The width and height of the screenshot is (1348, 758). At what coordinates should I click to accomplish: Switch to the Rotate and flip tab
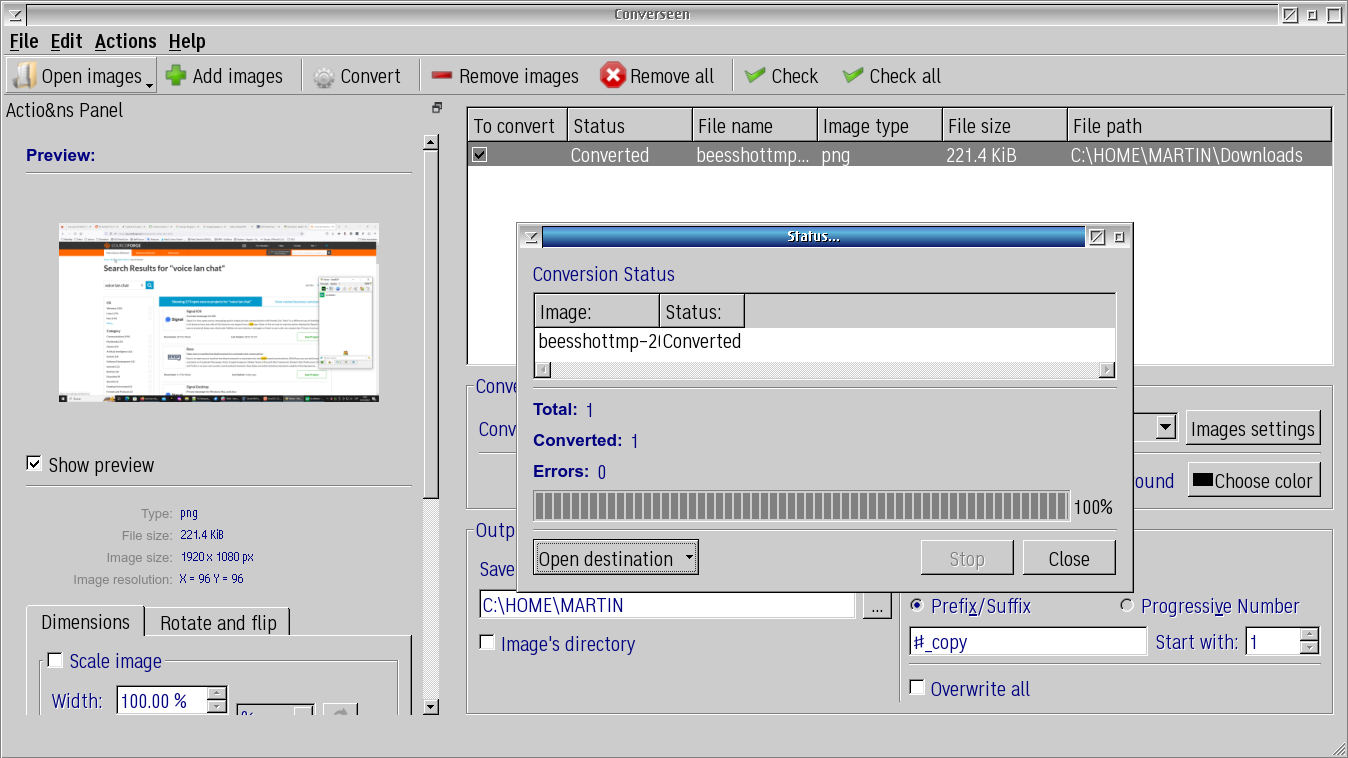(218, 622)
